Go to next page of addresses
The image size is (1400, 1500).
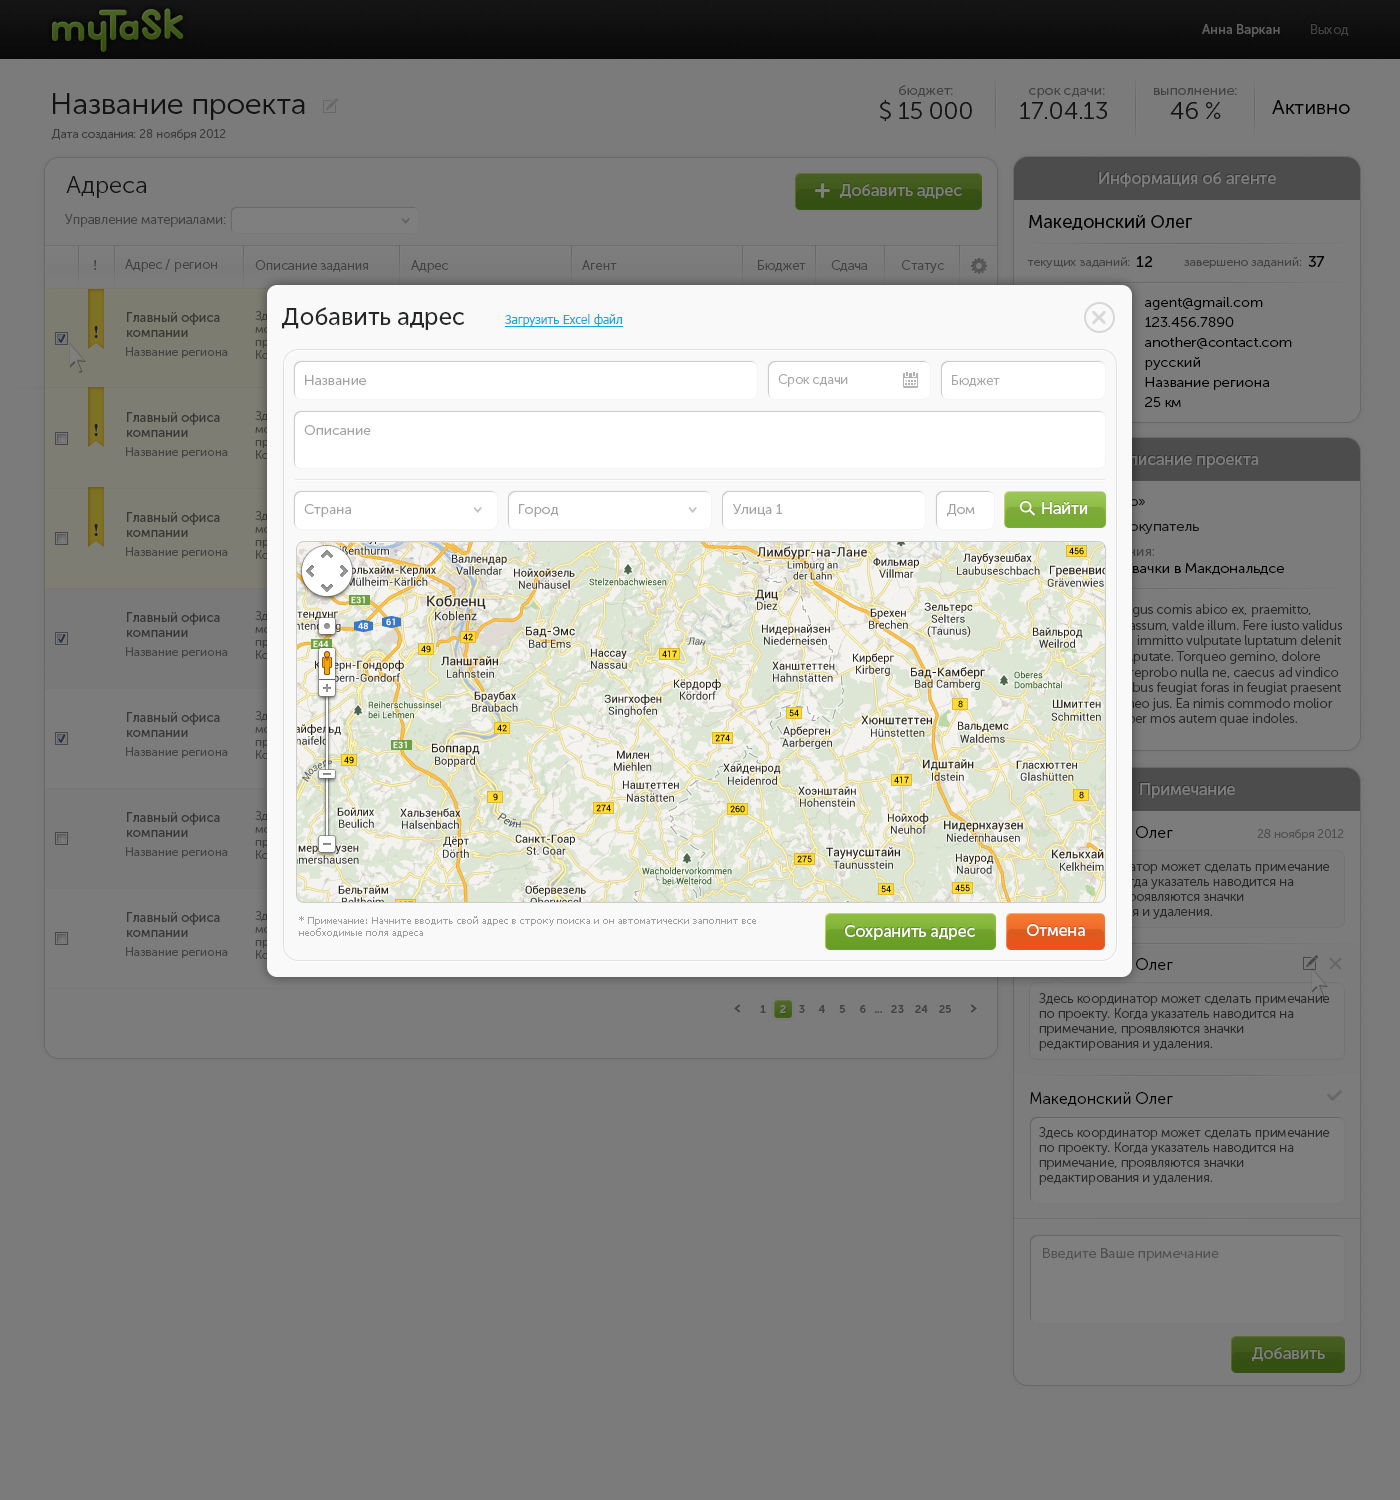pyautogui.click(x=973, y=1009)
